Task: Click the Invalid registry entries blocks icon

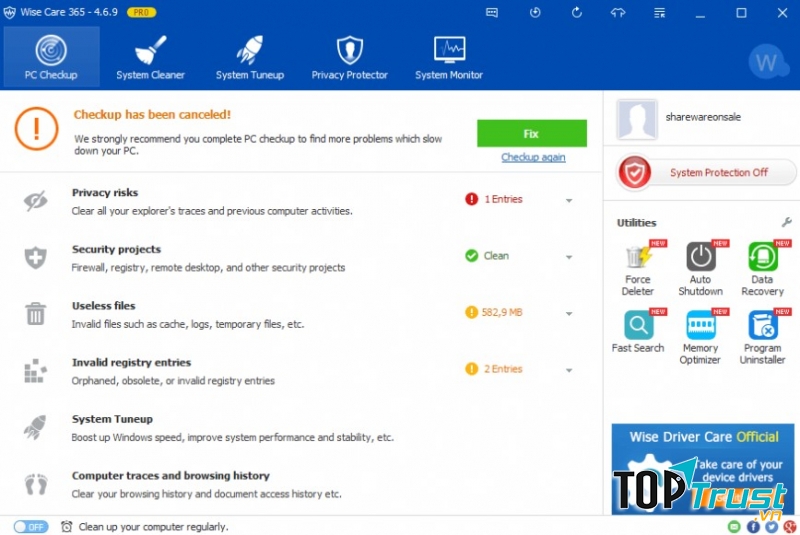Action: point(35,370)
